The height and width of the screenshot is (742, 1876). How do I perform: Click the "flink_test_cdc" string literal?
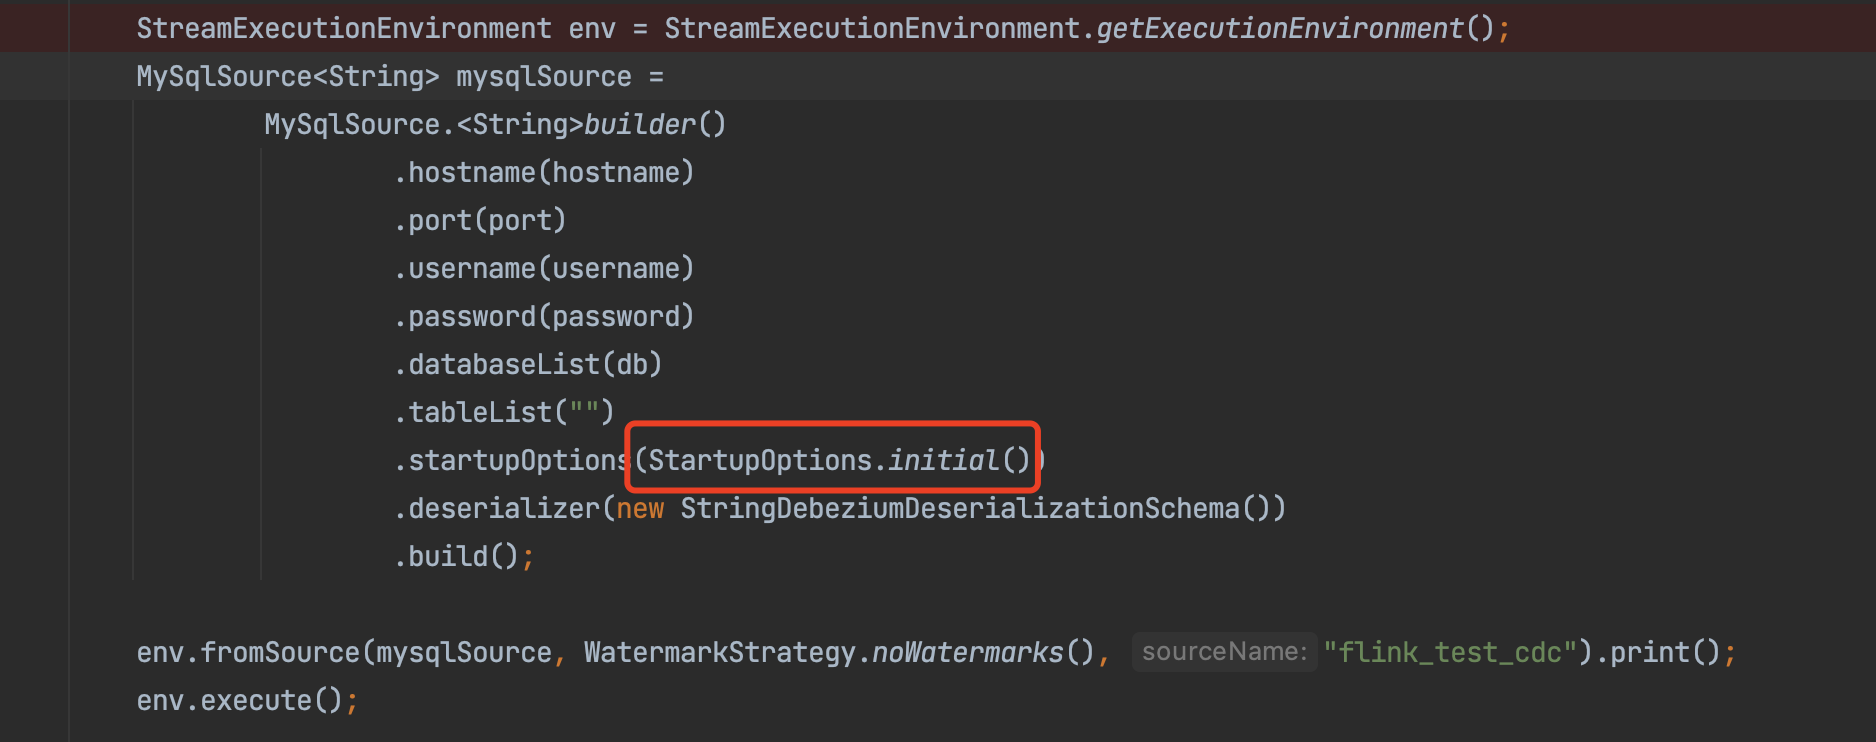point(1449,653)
